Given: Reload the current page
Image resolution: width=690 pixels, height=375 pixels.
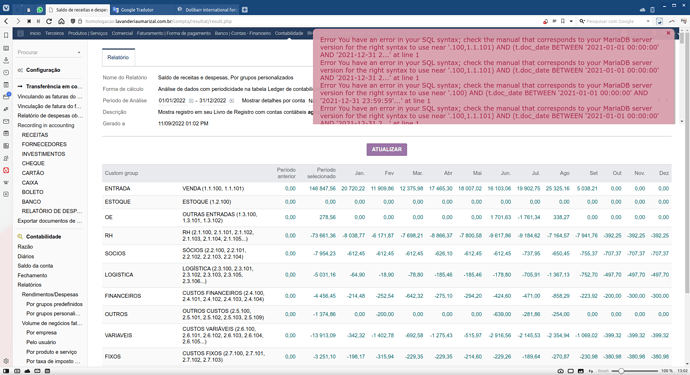Looking at the screenshot, I should [x=49, y=21].
